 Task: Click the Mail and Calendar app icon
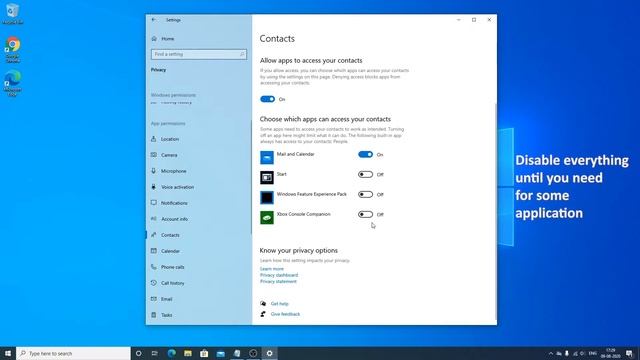267,157
